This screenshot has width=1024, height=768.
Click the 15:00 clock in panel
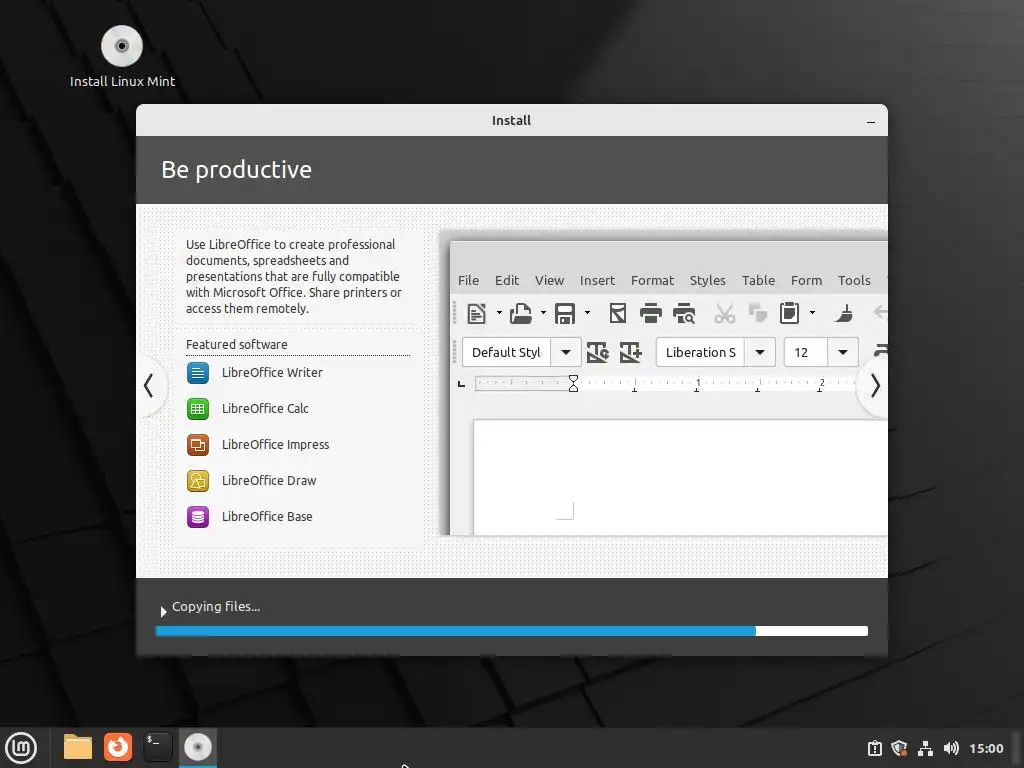[986, 748]
